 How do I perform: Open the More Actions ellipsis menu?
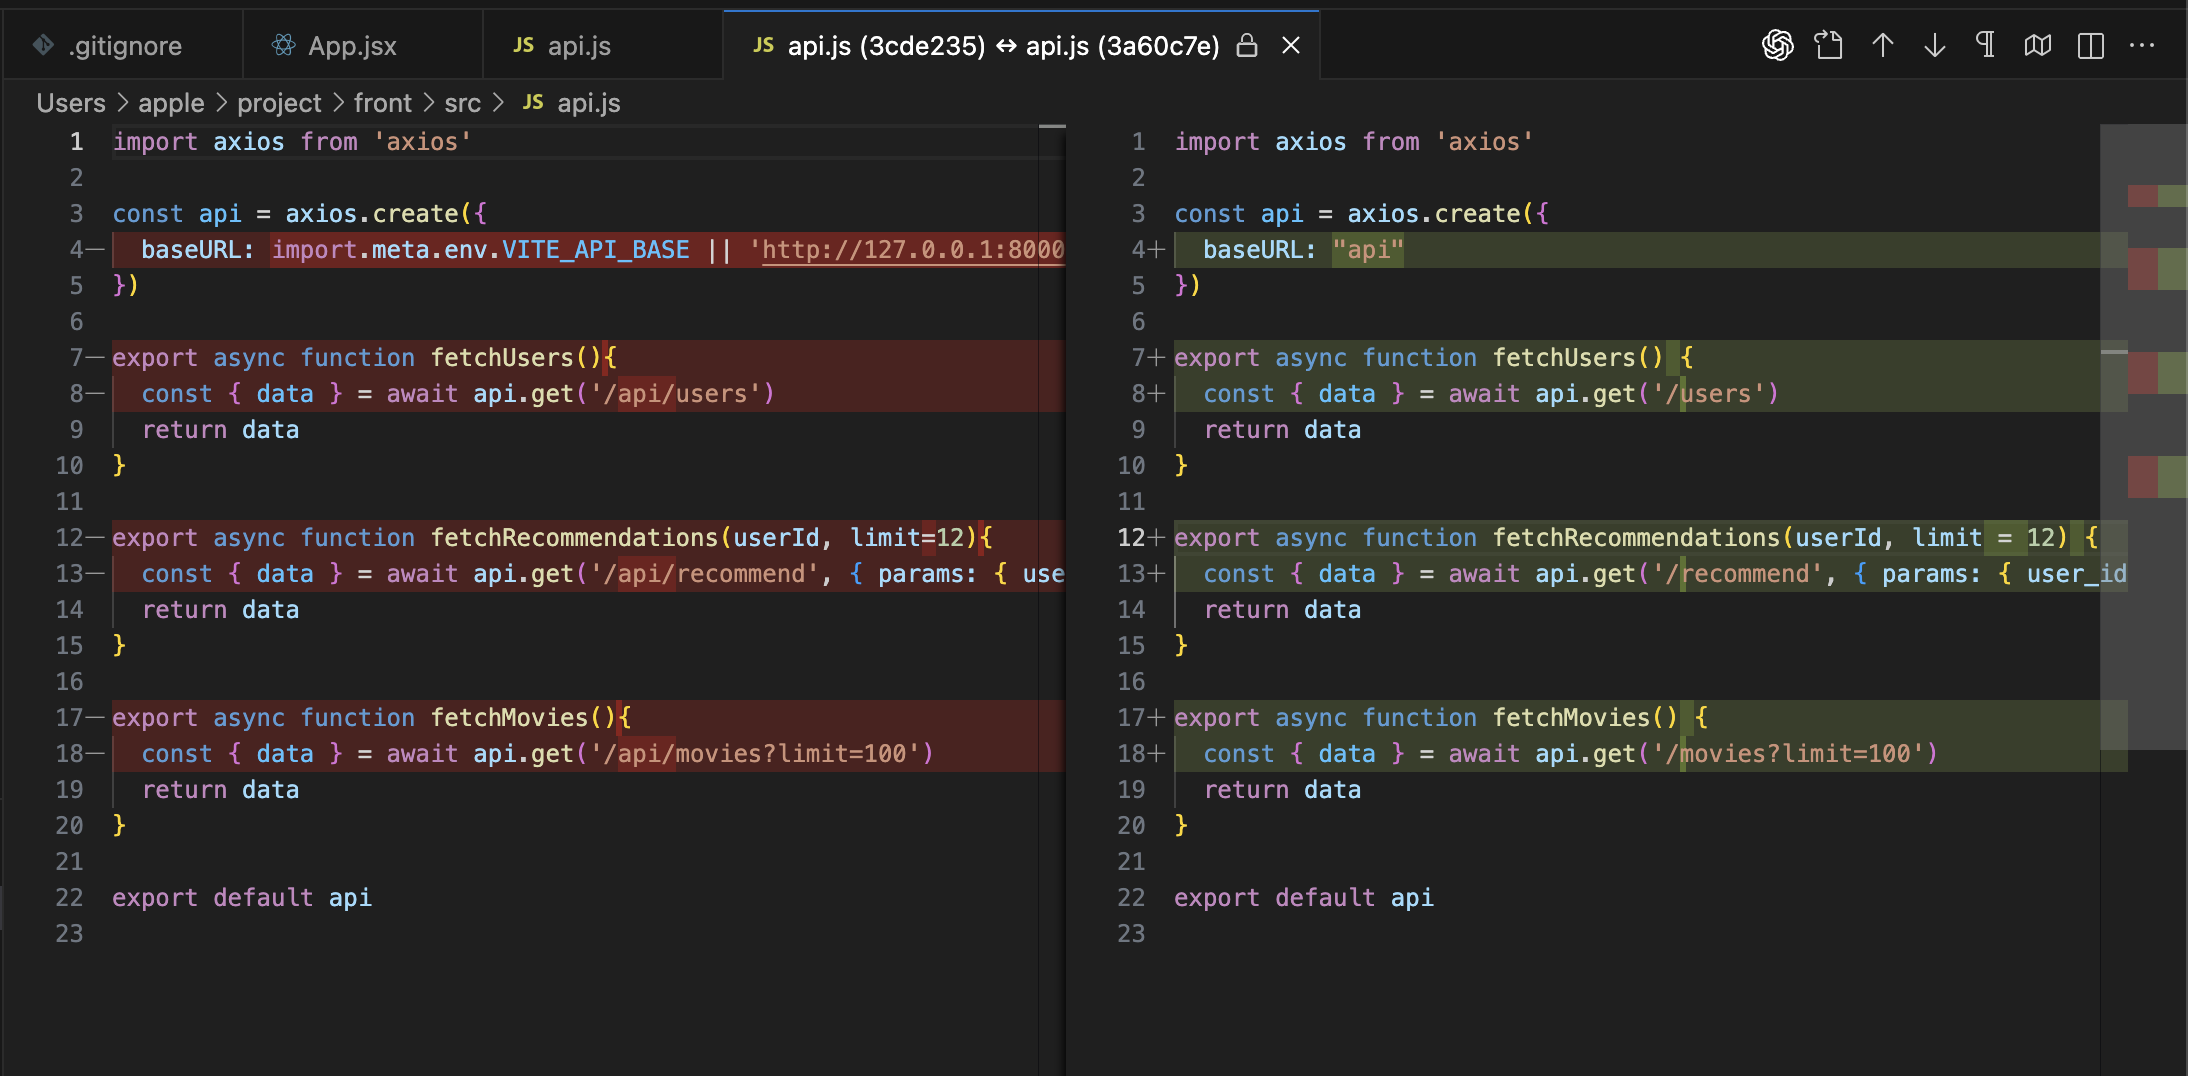click(x=2142, y=45)
